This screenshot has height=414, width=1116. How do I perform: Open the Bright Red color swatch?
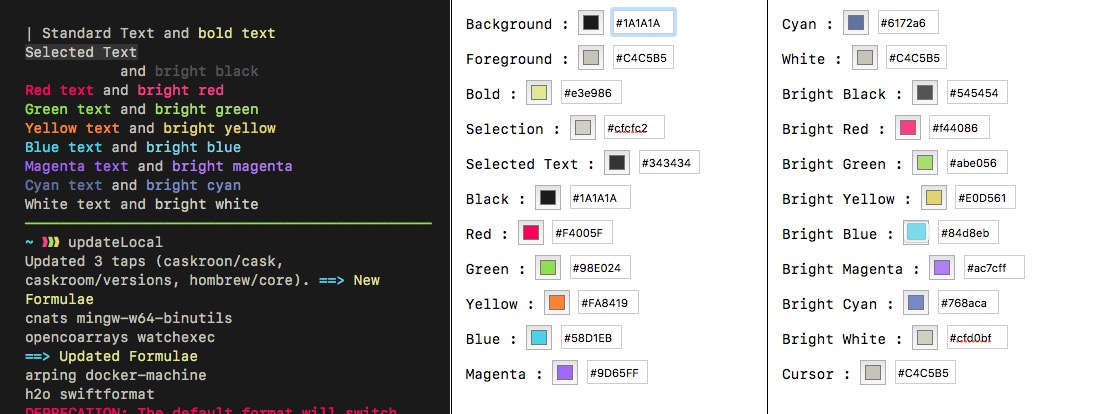[907, 128]
